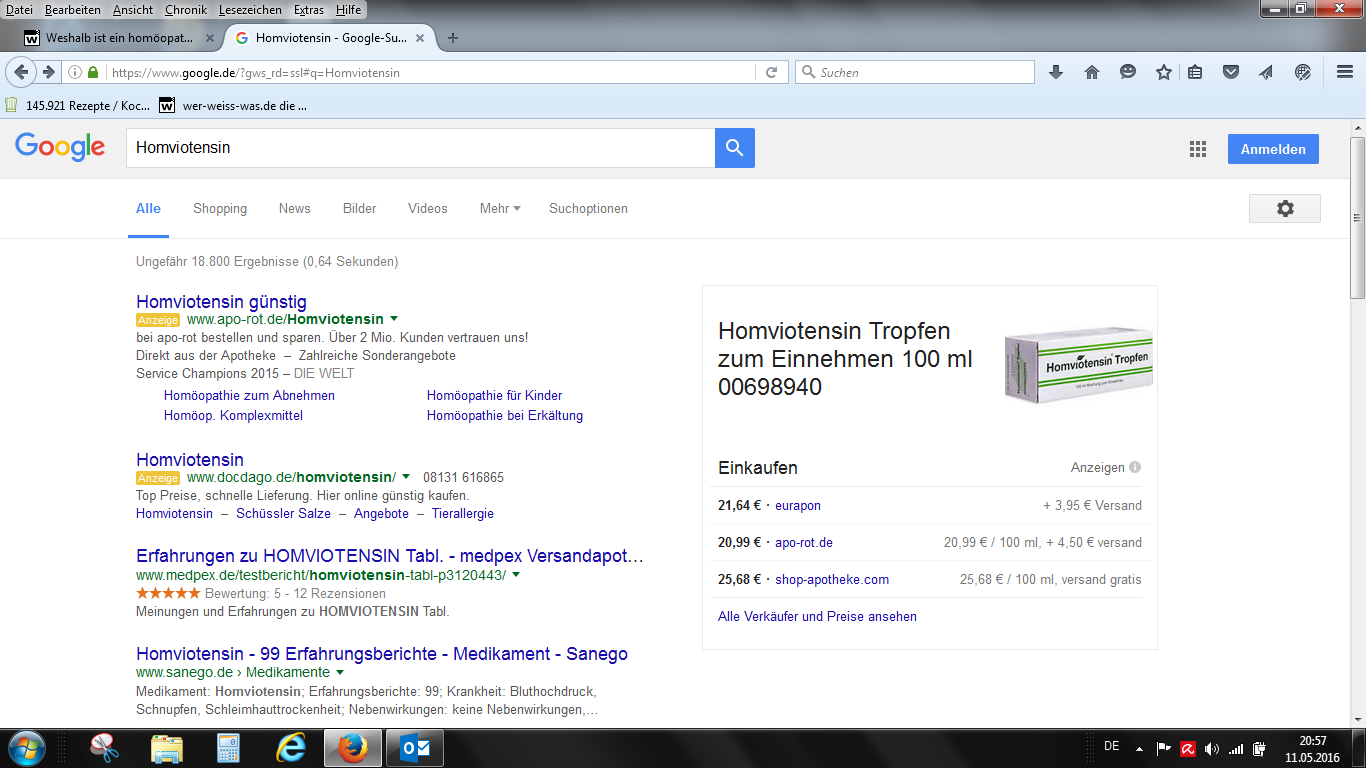Image resolution: width=1366 pixels, height=768 pixels.
Task: Open Windows Explorer from the taskbar
Action: pos(167,748)
